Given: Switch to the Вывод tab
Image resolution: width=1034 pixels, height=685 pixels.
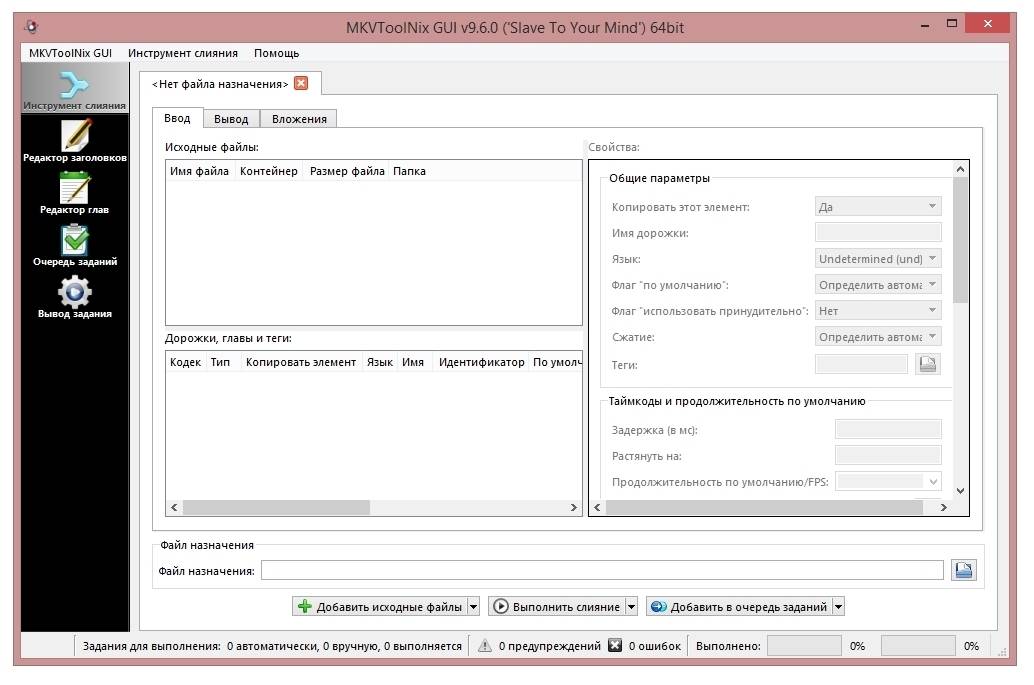Looking at the screenshot, I should coord(231,119).
